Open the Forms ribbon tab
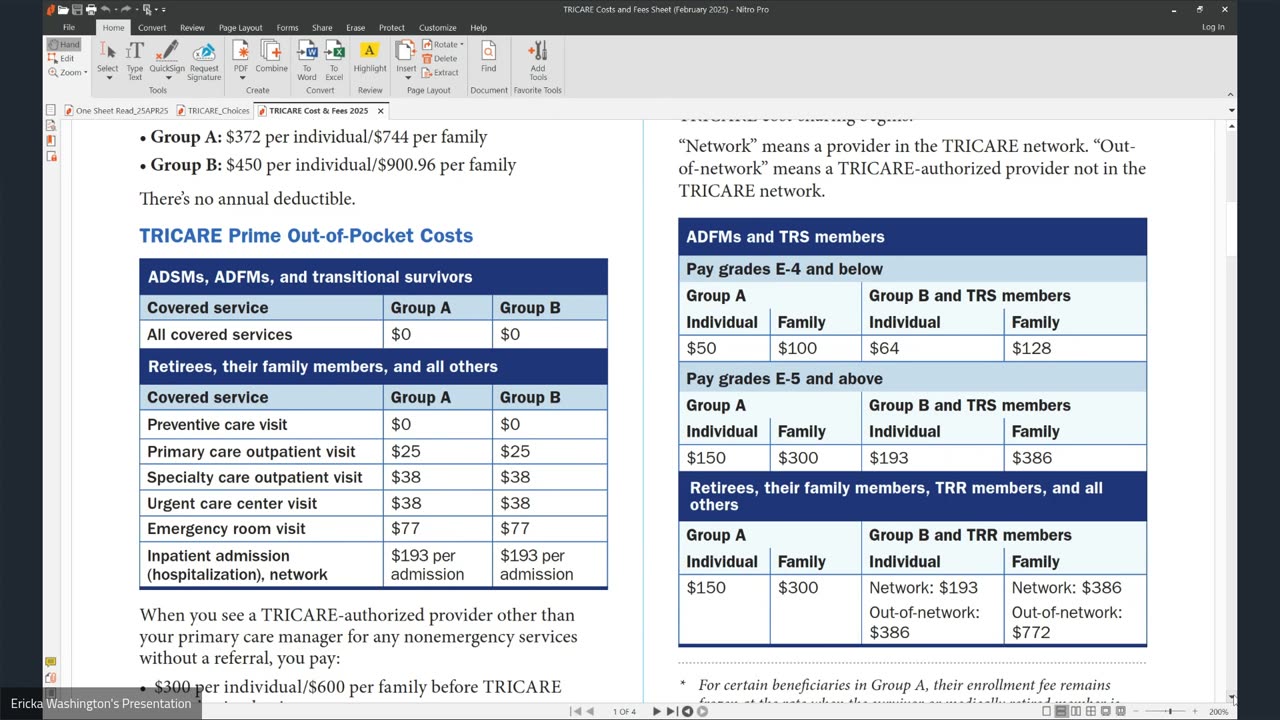 coord(287,28)
